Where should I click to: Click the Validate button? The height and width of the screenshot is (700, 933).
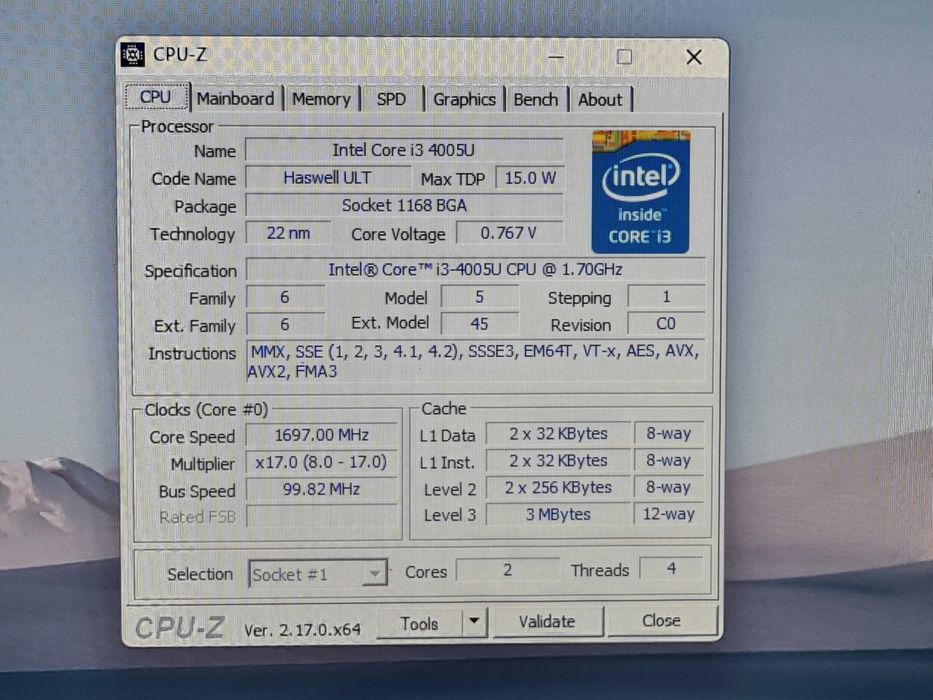(547, 621)
